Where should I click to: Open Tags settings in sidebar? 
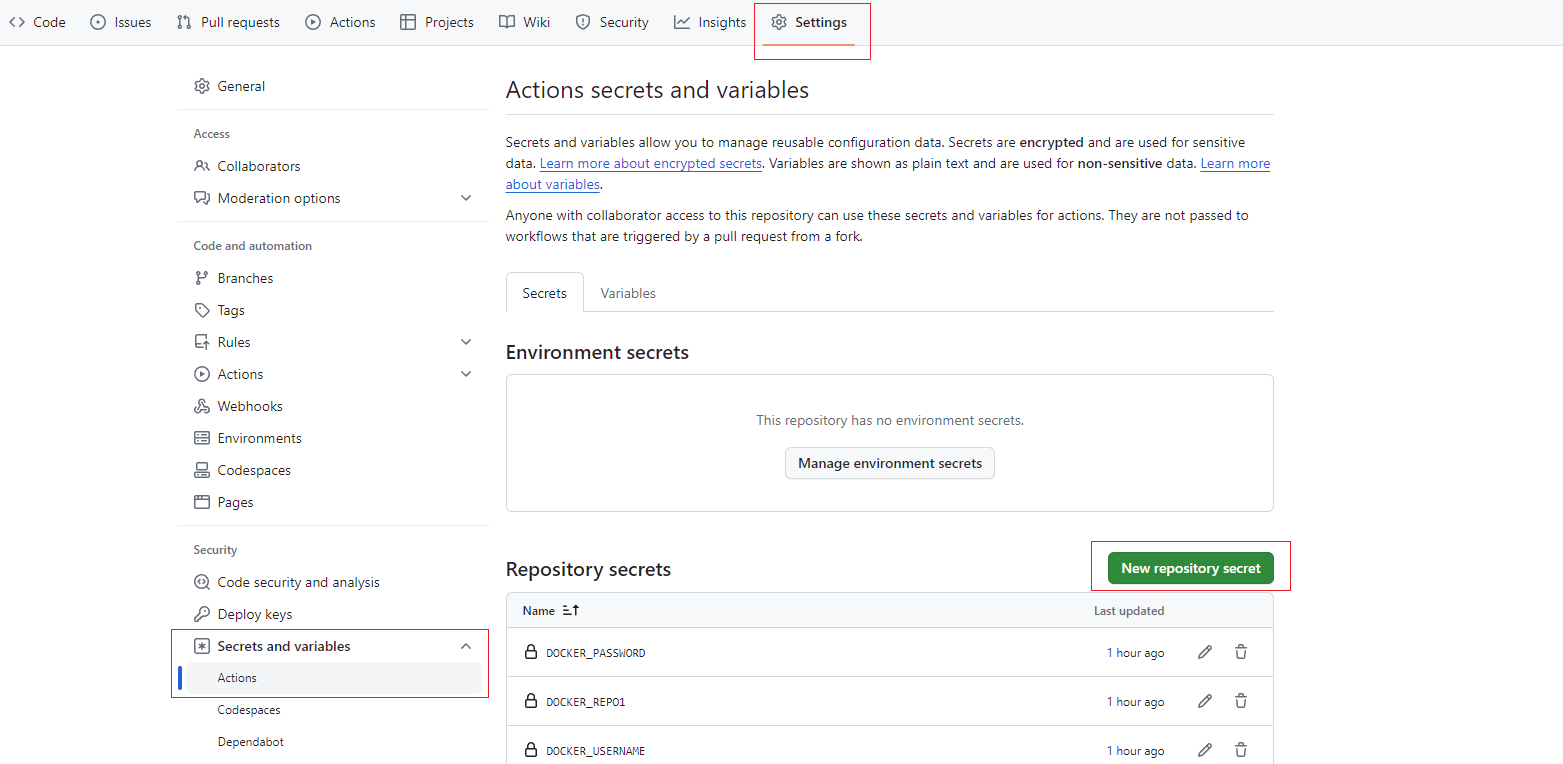click(332, 310)
